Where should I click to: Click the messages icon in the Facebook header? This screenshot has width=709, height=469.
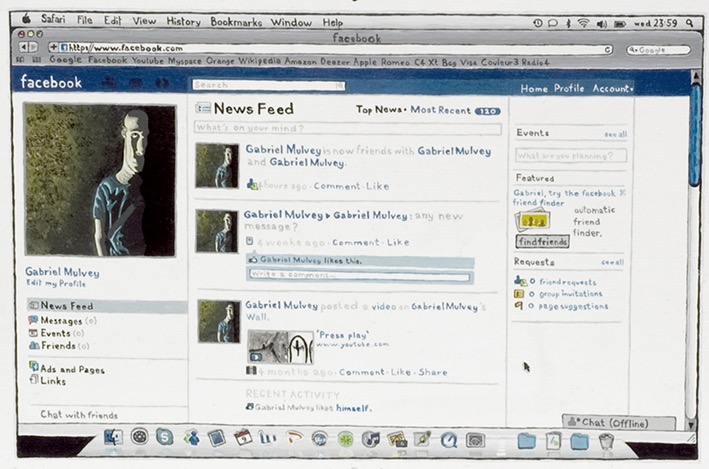pos(135,82)
